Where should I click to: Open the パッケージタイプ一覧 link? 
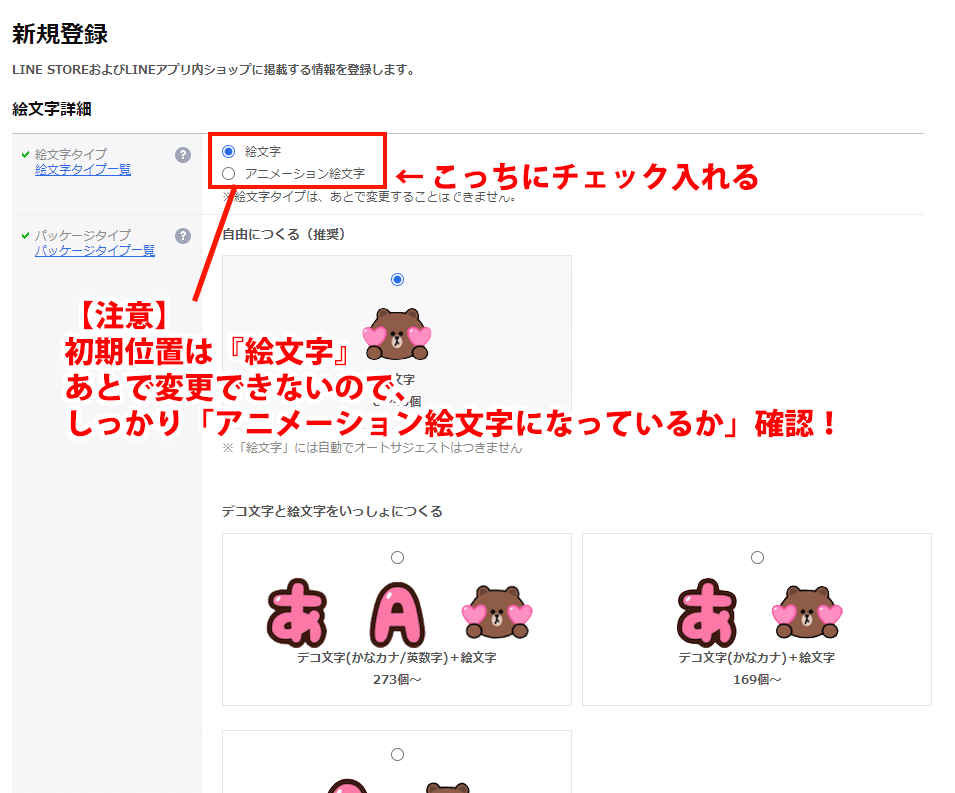95,251
